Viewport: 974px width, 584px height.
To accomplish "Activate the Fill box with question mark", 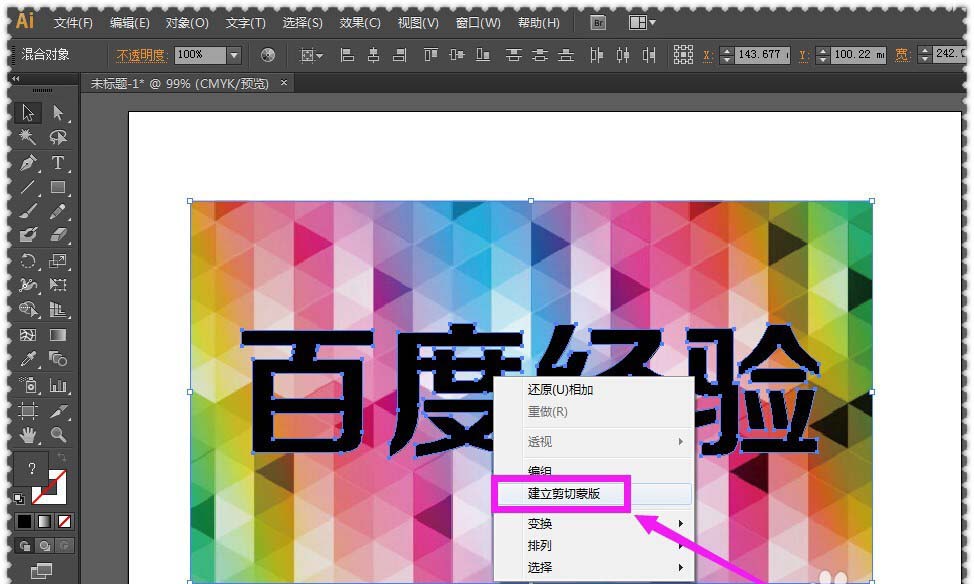I will pos(32,468).
